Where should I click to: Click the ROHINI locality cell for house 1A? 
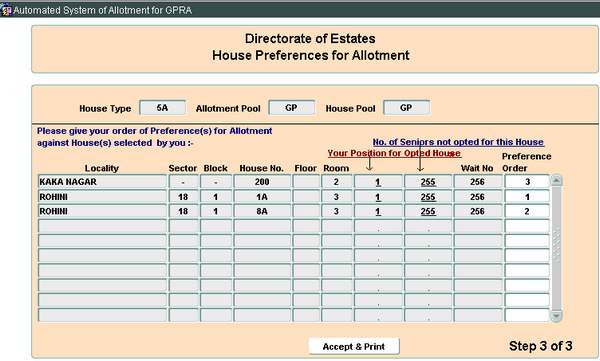click(102, 197)
